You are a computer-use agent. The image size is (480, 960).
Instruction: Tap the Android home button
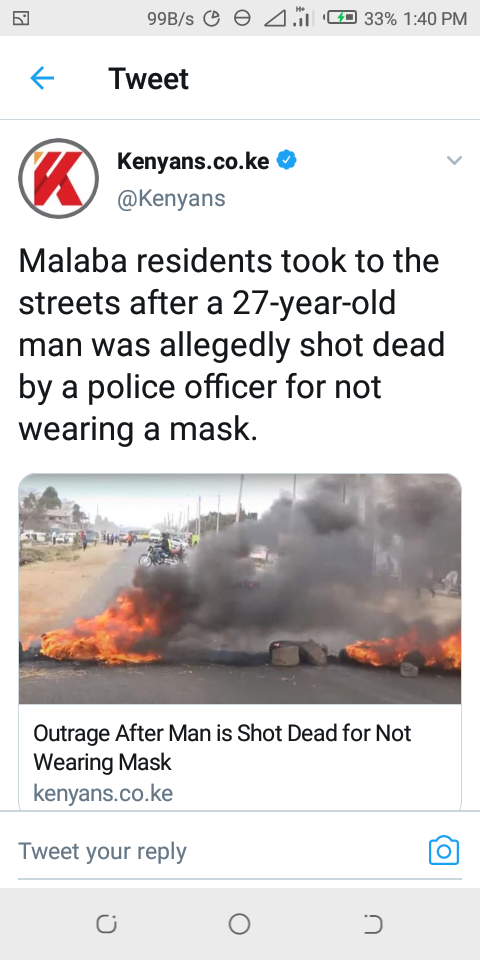click(239, 924)
